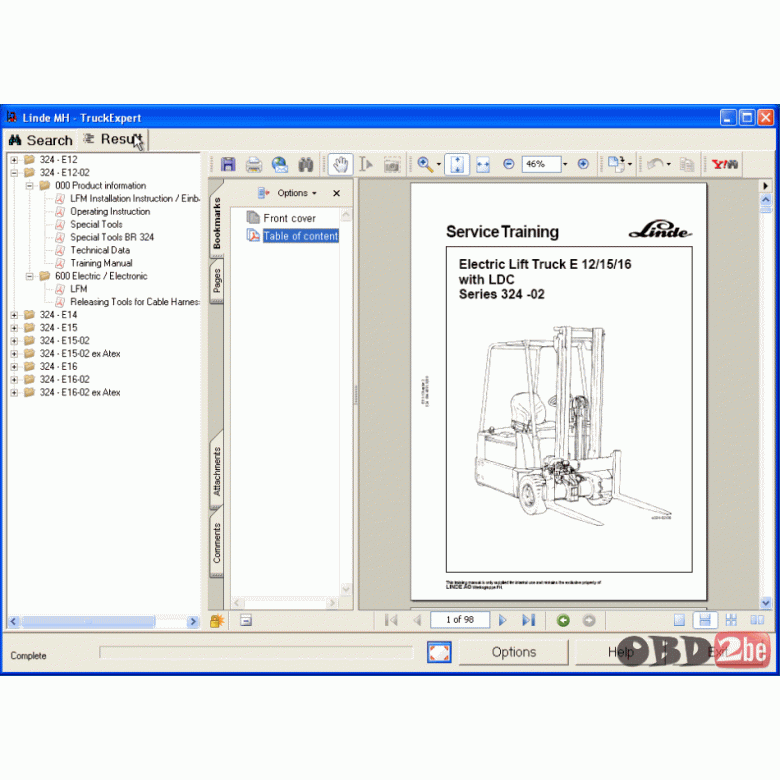Expand the 324 - E16-02 folder

(x=14, y=380)
